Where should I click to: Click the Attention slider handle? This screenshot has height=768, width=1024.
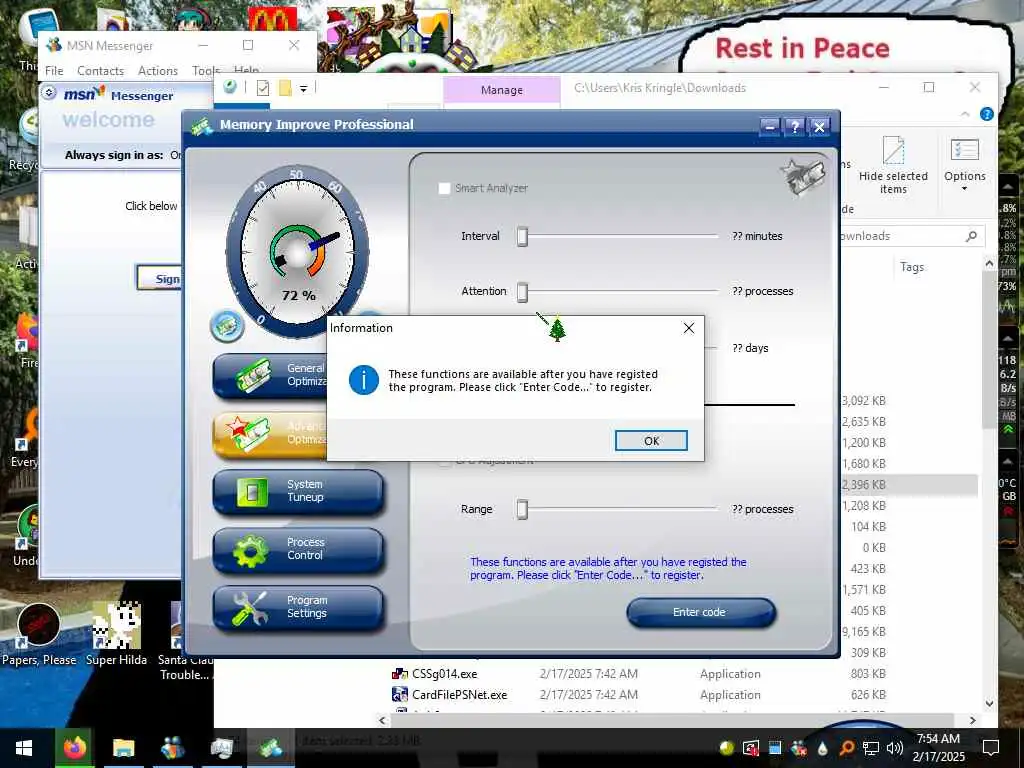(522, 292)
